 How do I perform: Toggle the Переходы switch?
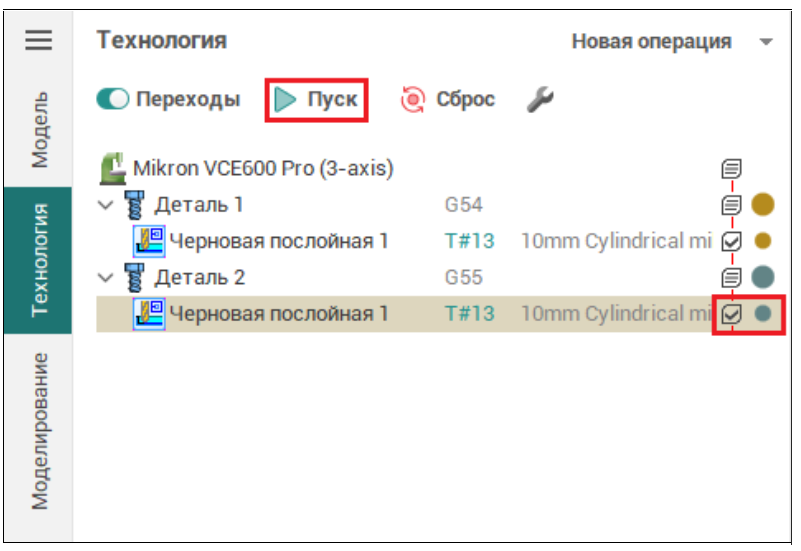[x=113, y=100]
